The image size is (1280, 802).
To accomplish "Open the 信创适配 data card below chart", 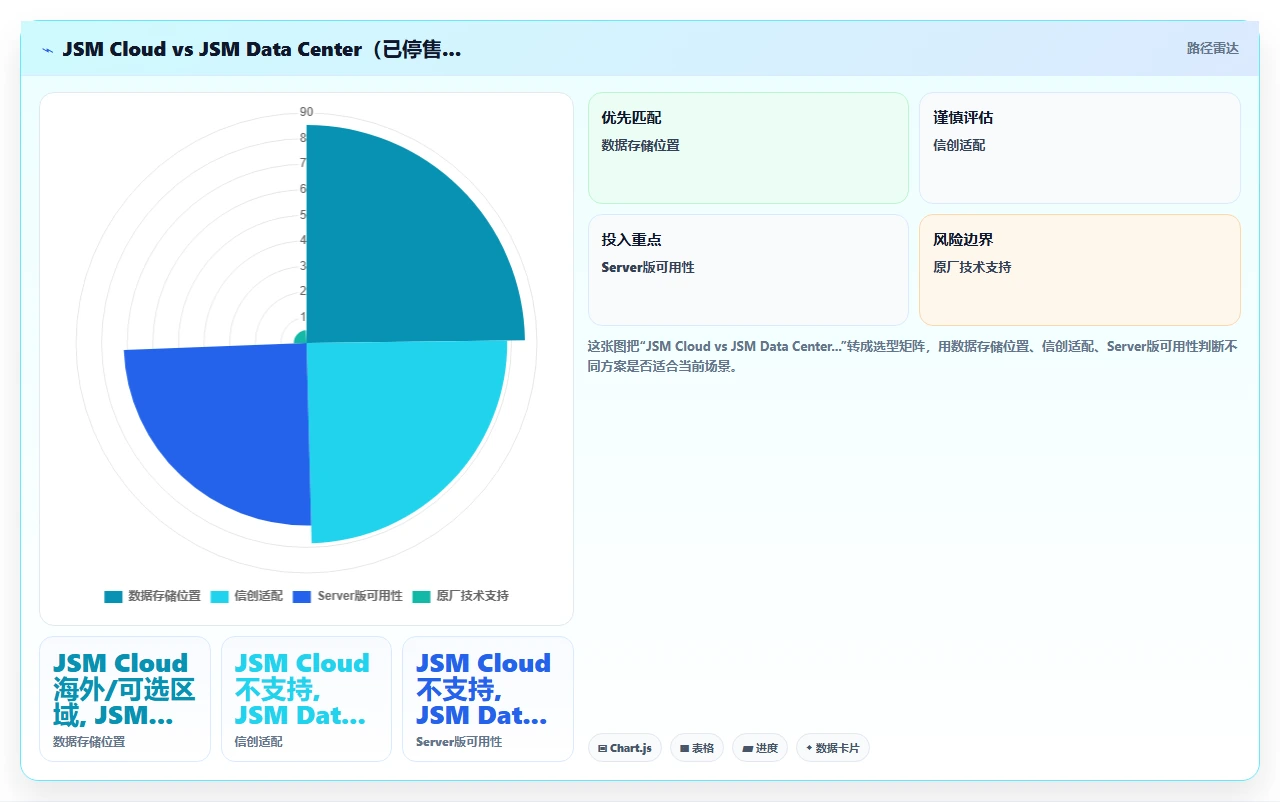I will [x=306, y=699].
